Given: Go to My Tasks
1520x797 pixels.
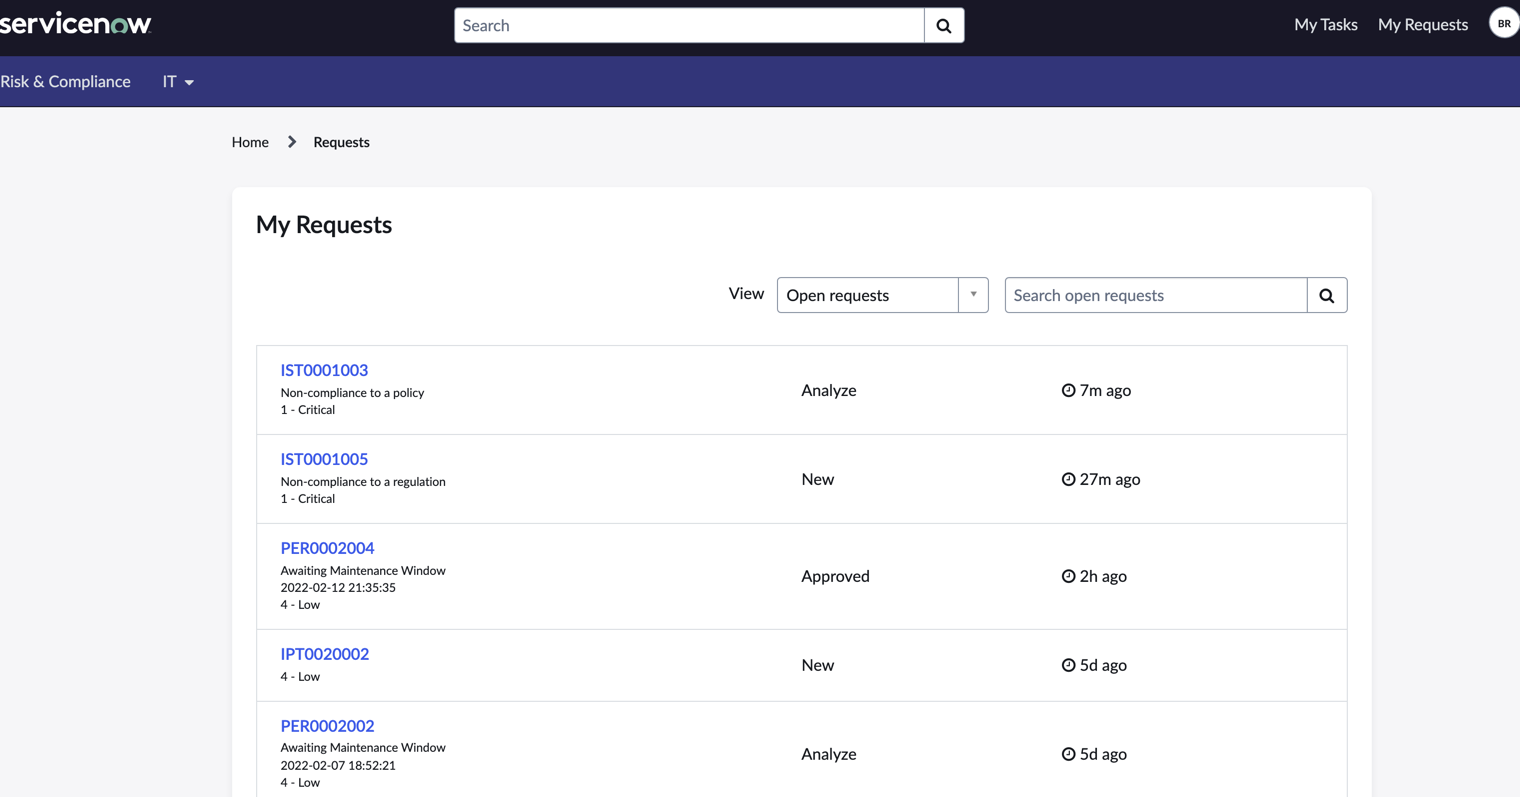Looking at the screenshot, I should [x=1325, y=25].
